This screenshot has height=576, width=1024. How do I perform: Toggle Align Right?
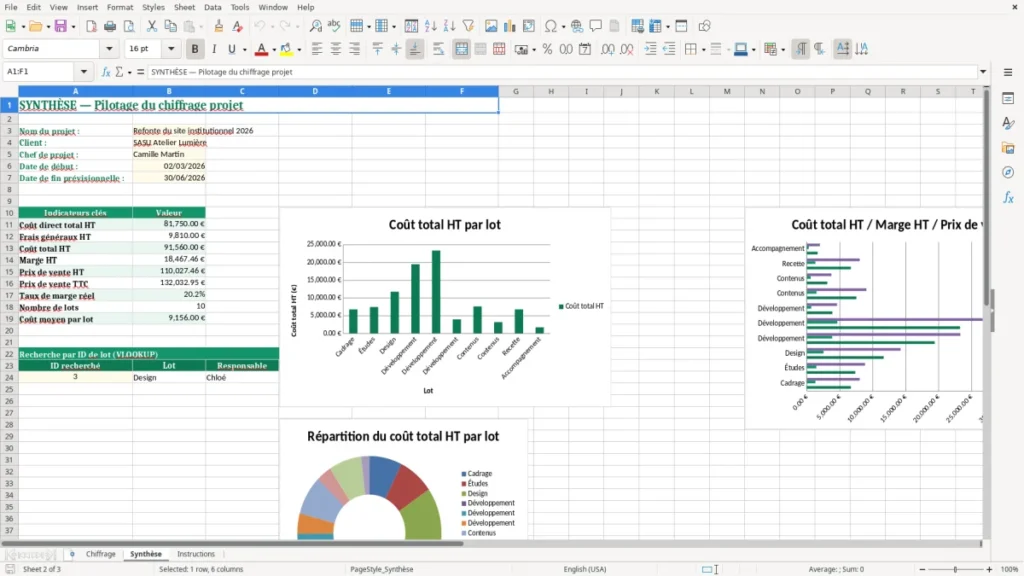tap(355, 49)
